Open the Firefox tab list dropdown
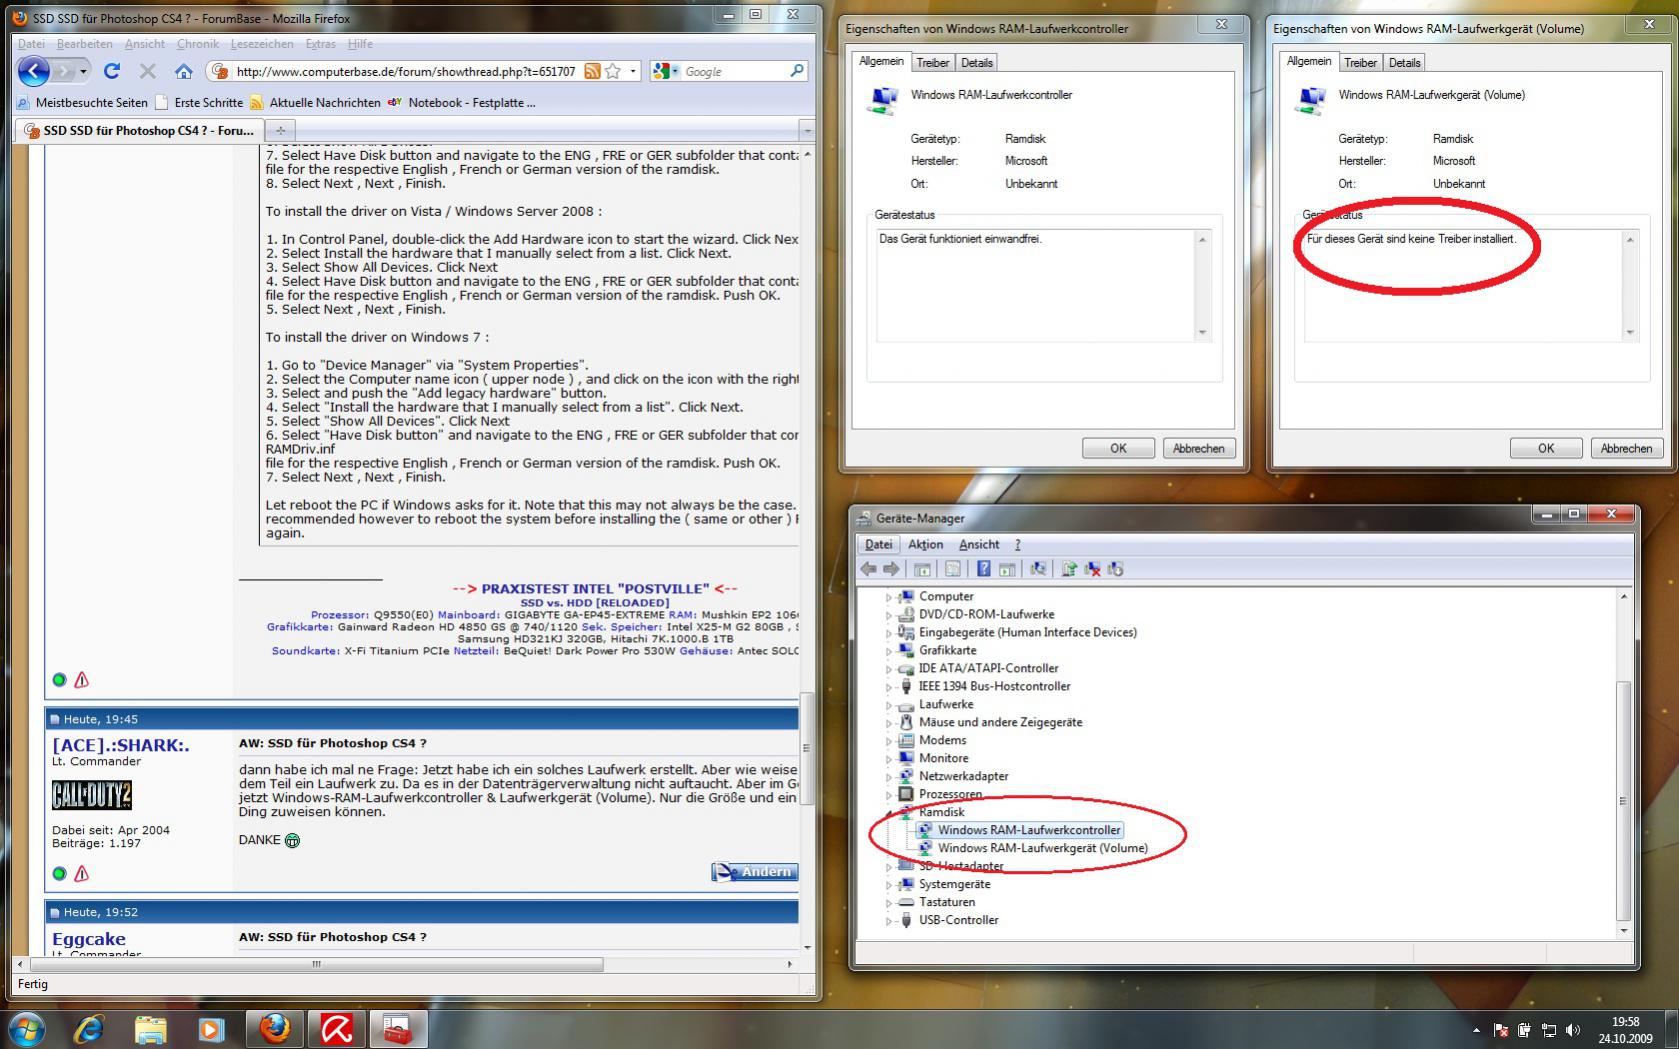Screen dimensions: 1679x1049 pos(807,130)
